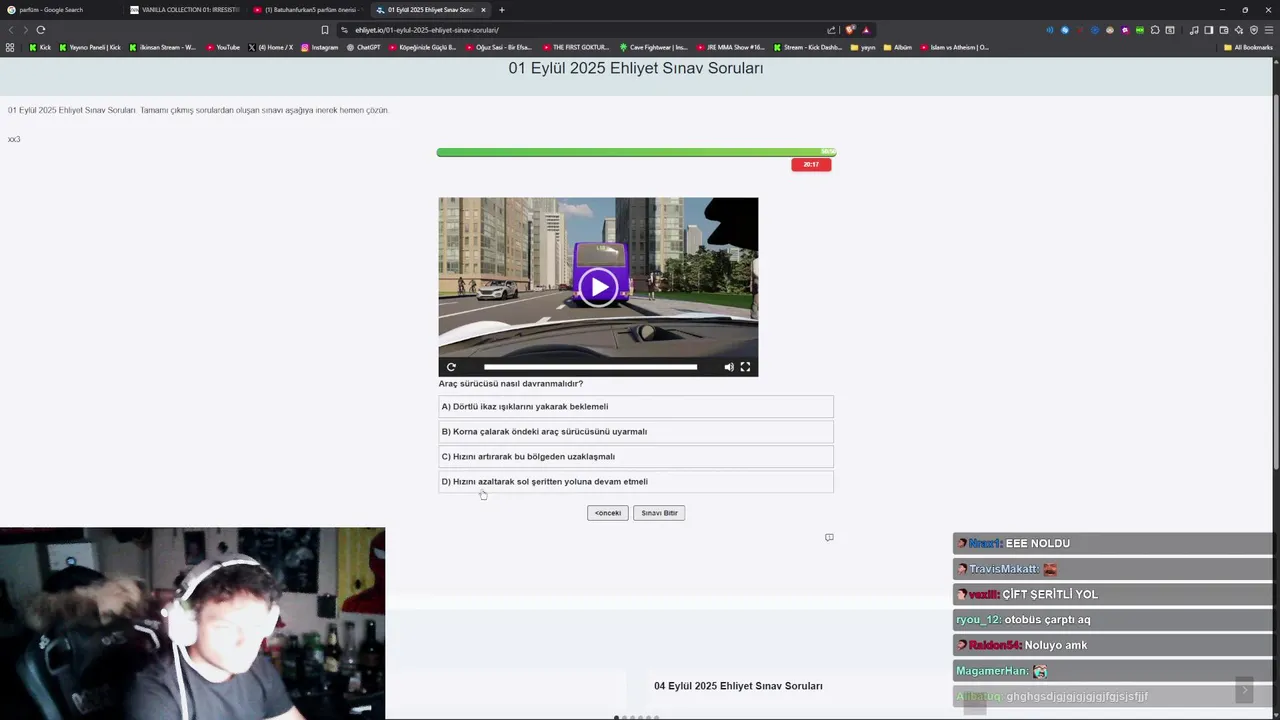Click the green exam progress bar
Image resolution: width=1280 pixels, height=720 pixels.
tap(636, 152)
